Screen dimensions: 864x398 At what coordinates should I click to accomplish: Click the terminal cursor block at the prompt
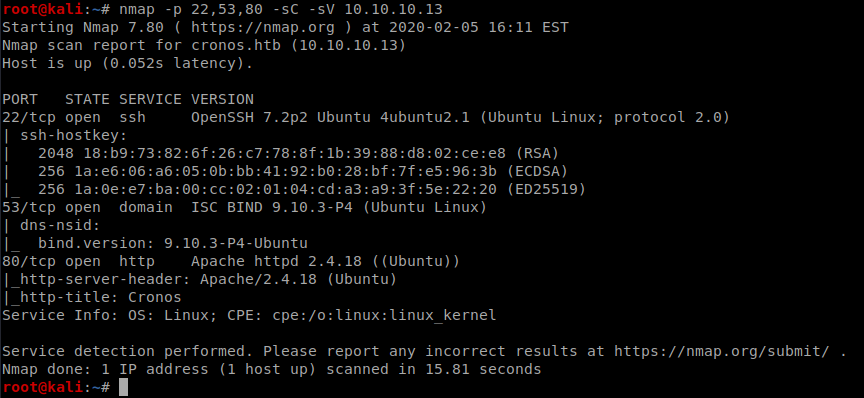[123, 388]
